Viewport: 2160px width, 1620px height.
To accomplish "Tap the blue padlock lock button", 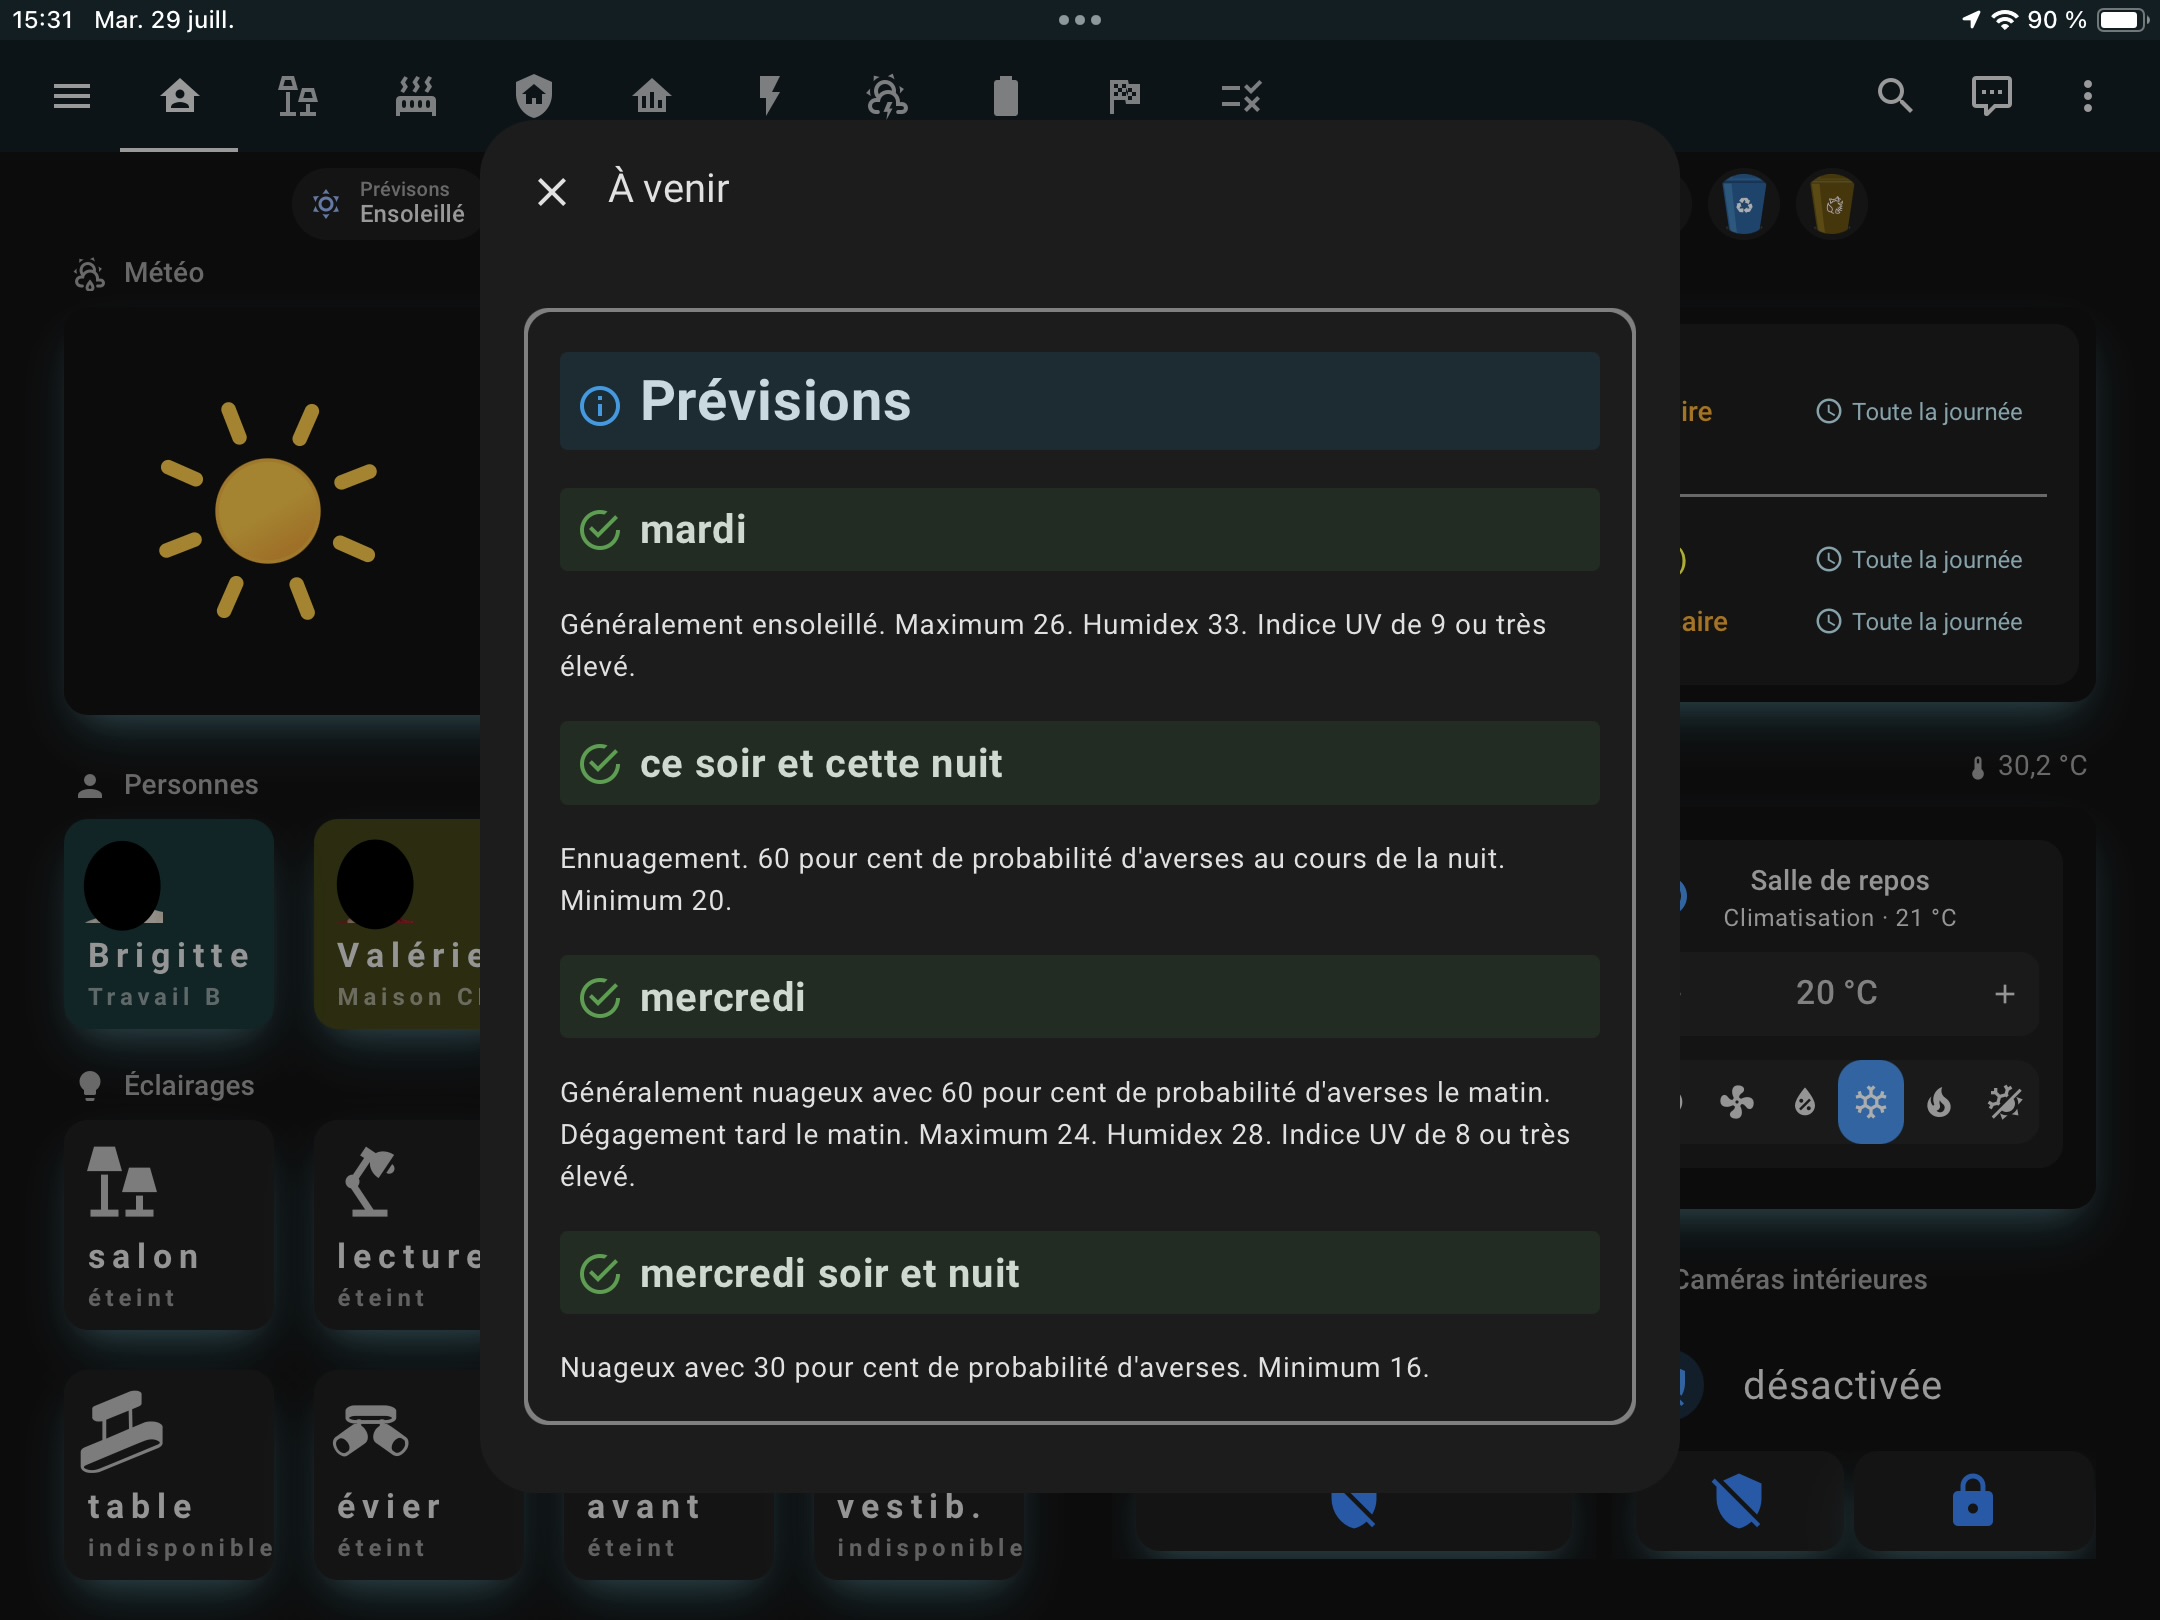I will point(1972,1501).
